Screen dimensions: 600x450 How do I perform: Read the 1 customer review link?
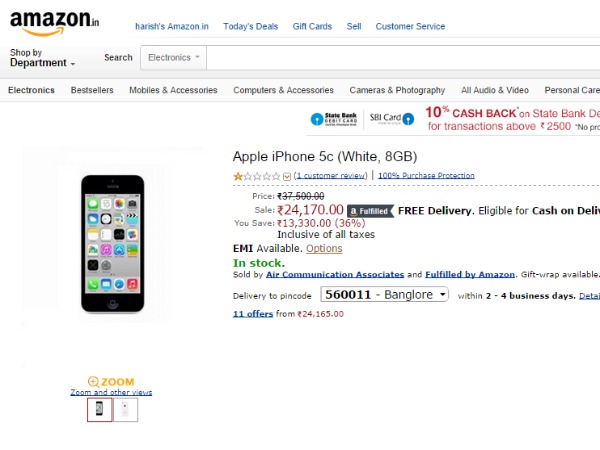pos(331,176)
